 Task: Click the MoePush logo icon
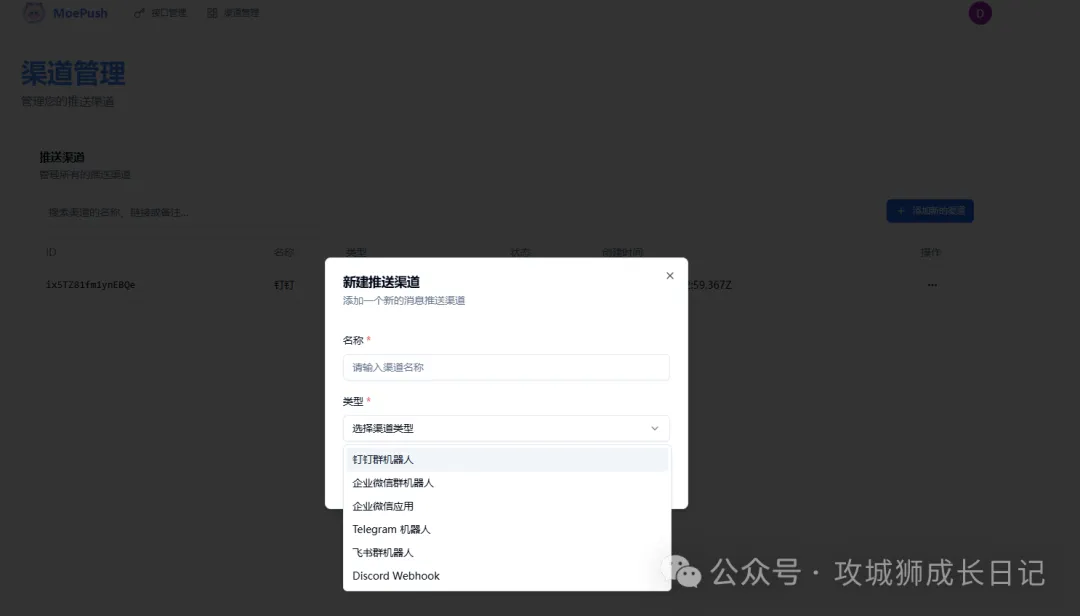(34, 13)
